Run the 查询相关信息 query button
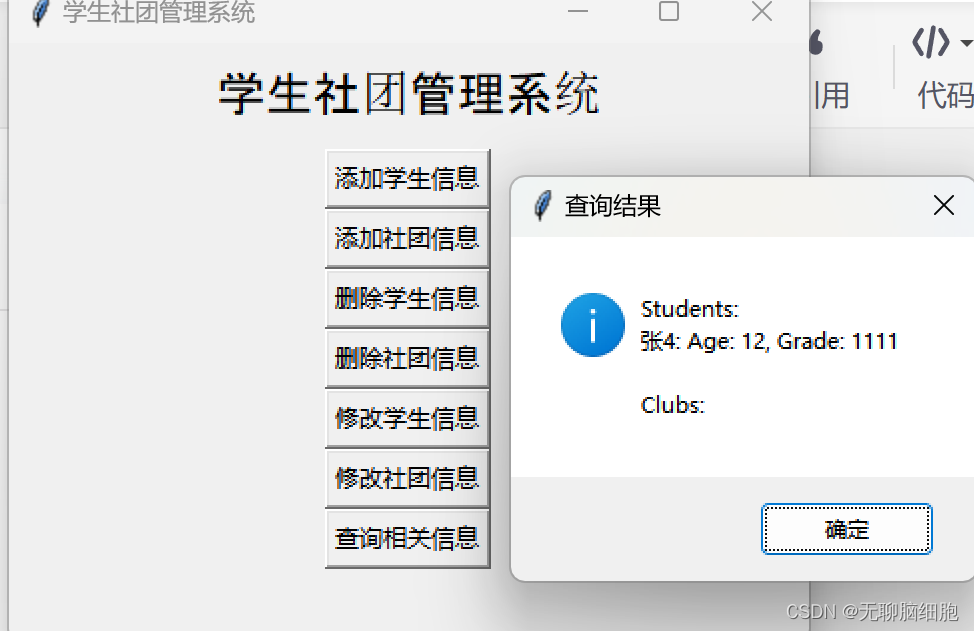This screenshot has width=974, height=631. (x=407, y=538)
